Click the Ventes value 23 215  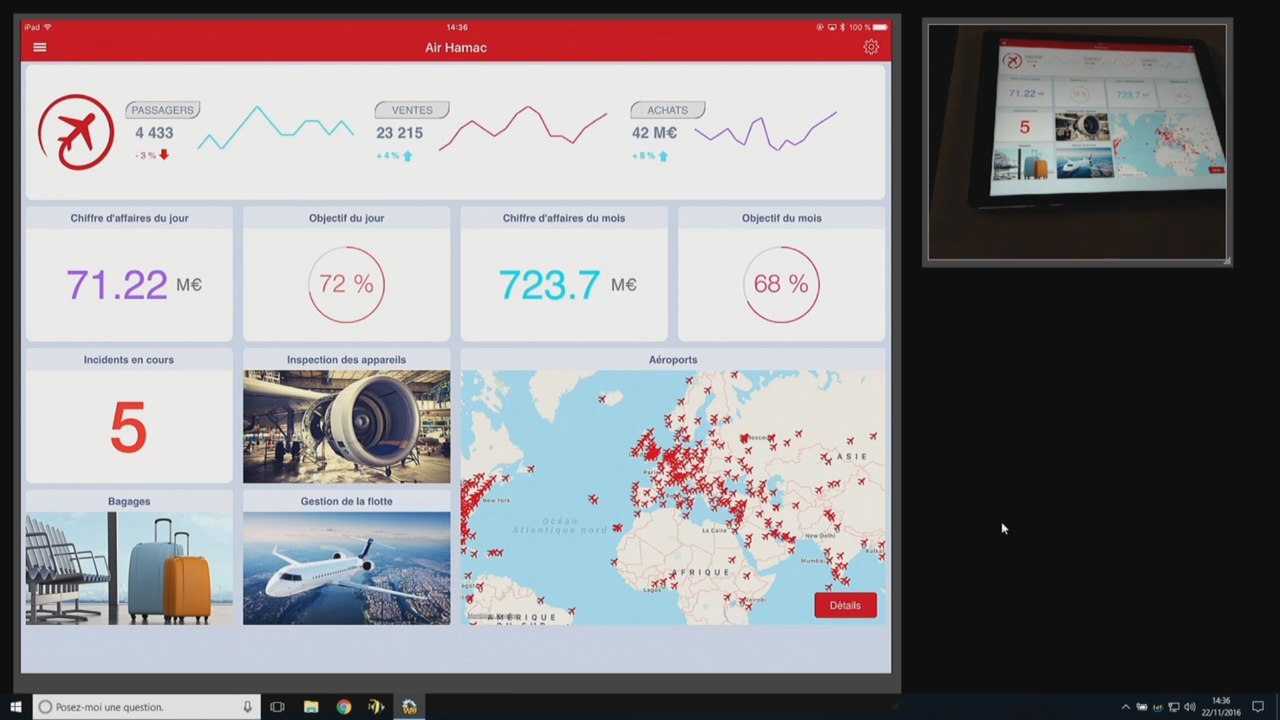[x=399, y=133]
